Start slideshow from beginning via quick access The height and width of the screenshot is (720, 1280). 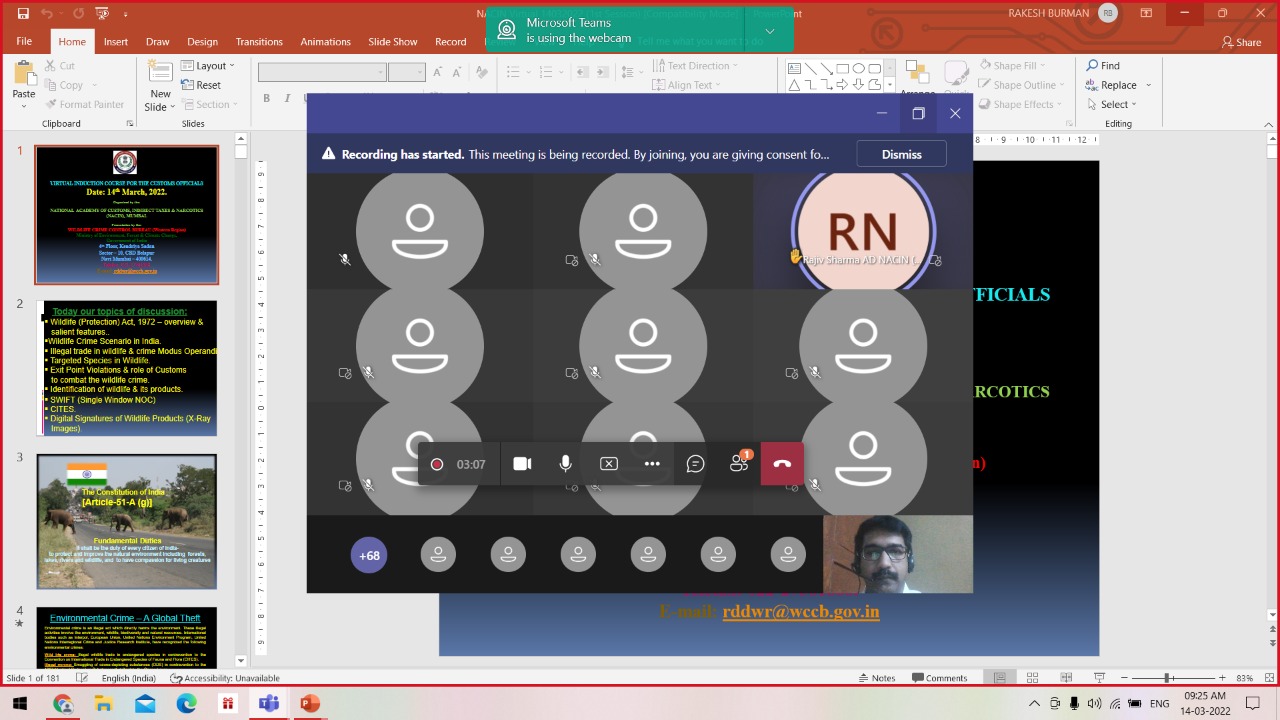(x=101, y=14)
